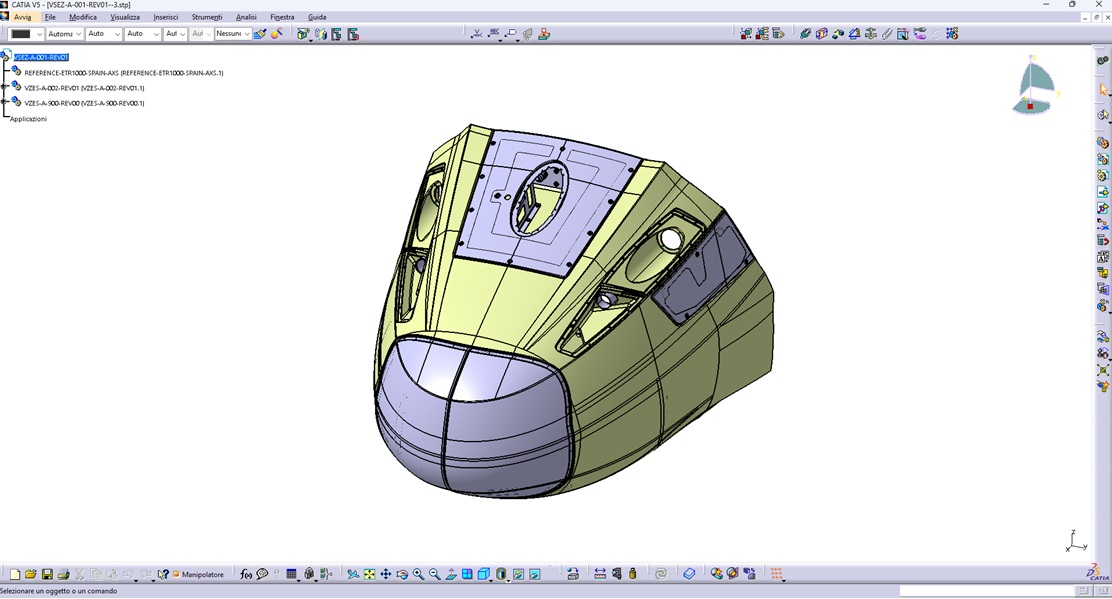The width and height of the screenshot is (1112, 599).
Task: Zoom out with the magnifier minus icon
Action: click(435, 574)
